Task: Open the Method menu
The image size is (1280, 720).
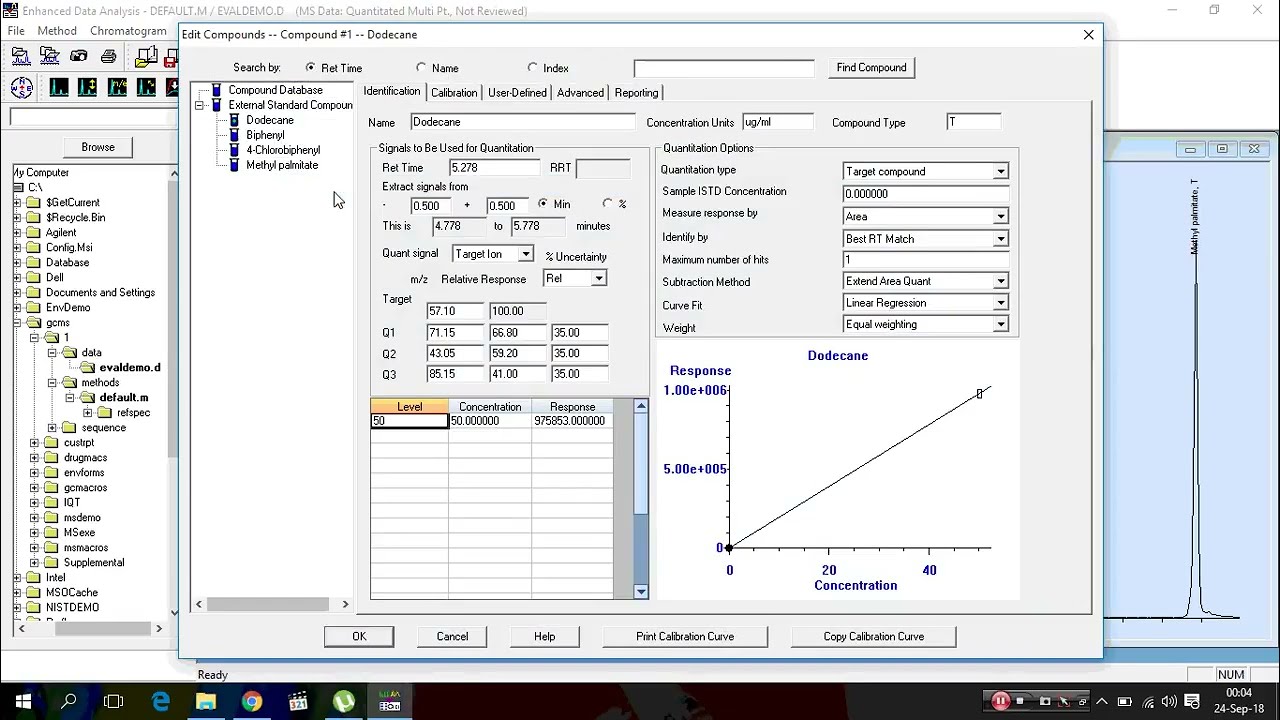Action: coord(57,31)
